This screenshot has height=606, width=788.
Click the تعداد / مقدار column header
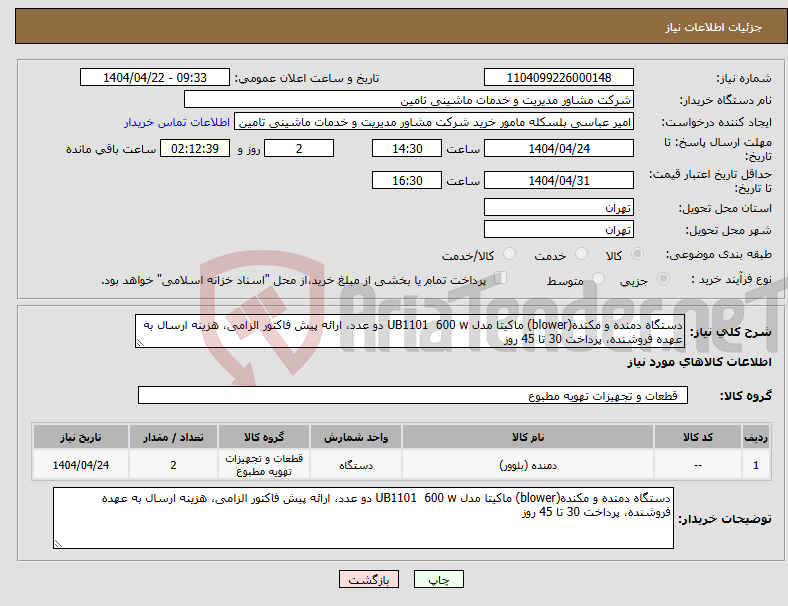173,437
